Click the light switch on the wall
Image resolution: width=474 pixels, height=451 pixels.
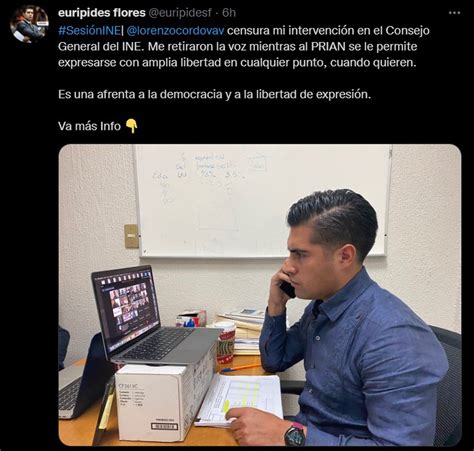pyautogui.click(x=131, y=236)
